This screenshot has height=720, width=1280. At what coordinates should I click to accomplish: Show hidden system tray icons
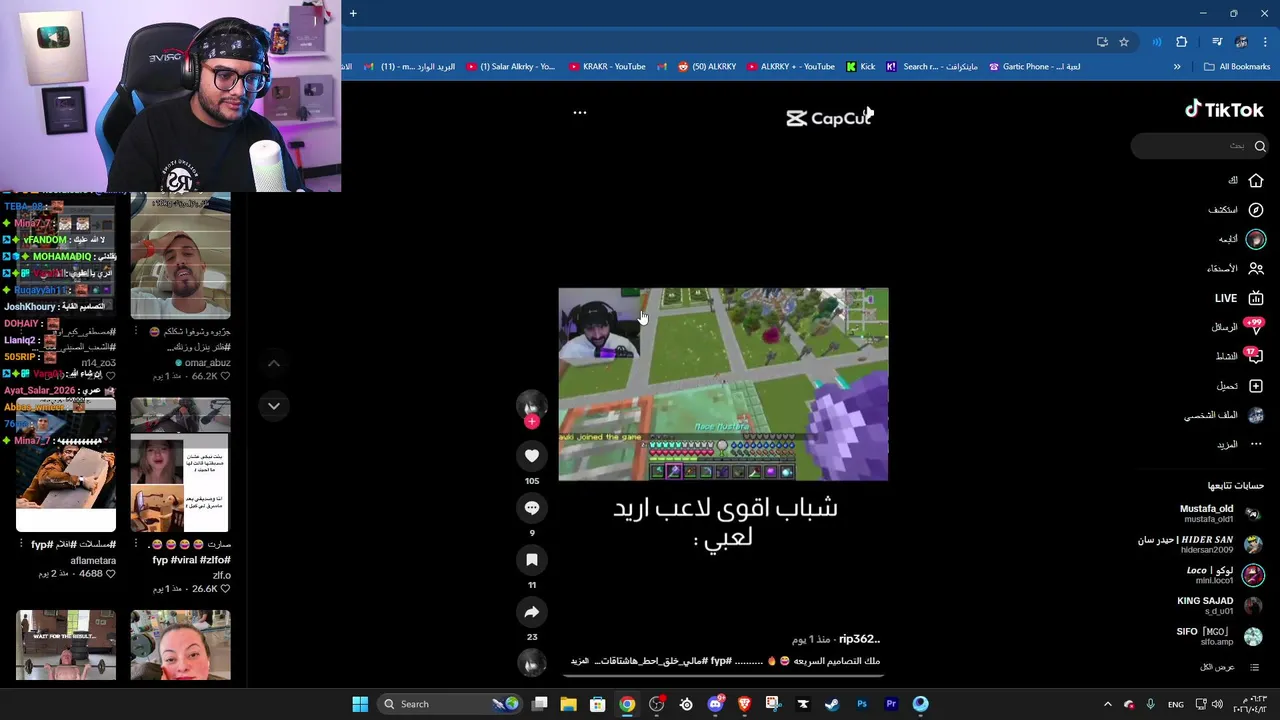pyautogui.click(x=1107, y=704)
